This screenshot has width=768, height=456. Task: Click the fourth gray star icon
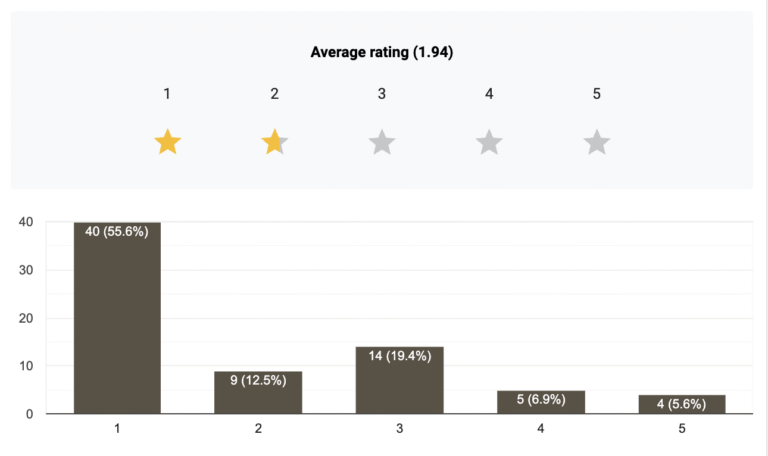pyautogui.click(x=489, y=142)
